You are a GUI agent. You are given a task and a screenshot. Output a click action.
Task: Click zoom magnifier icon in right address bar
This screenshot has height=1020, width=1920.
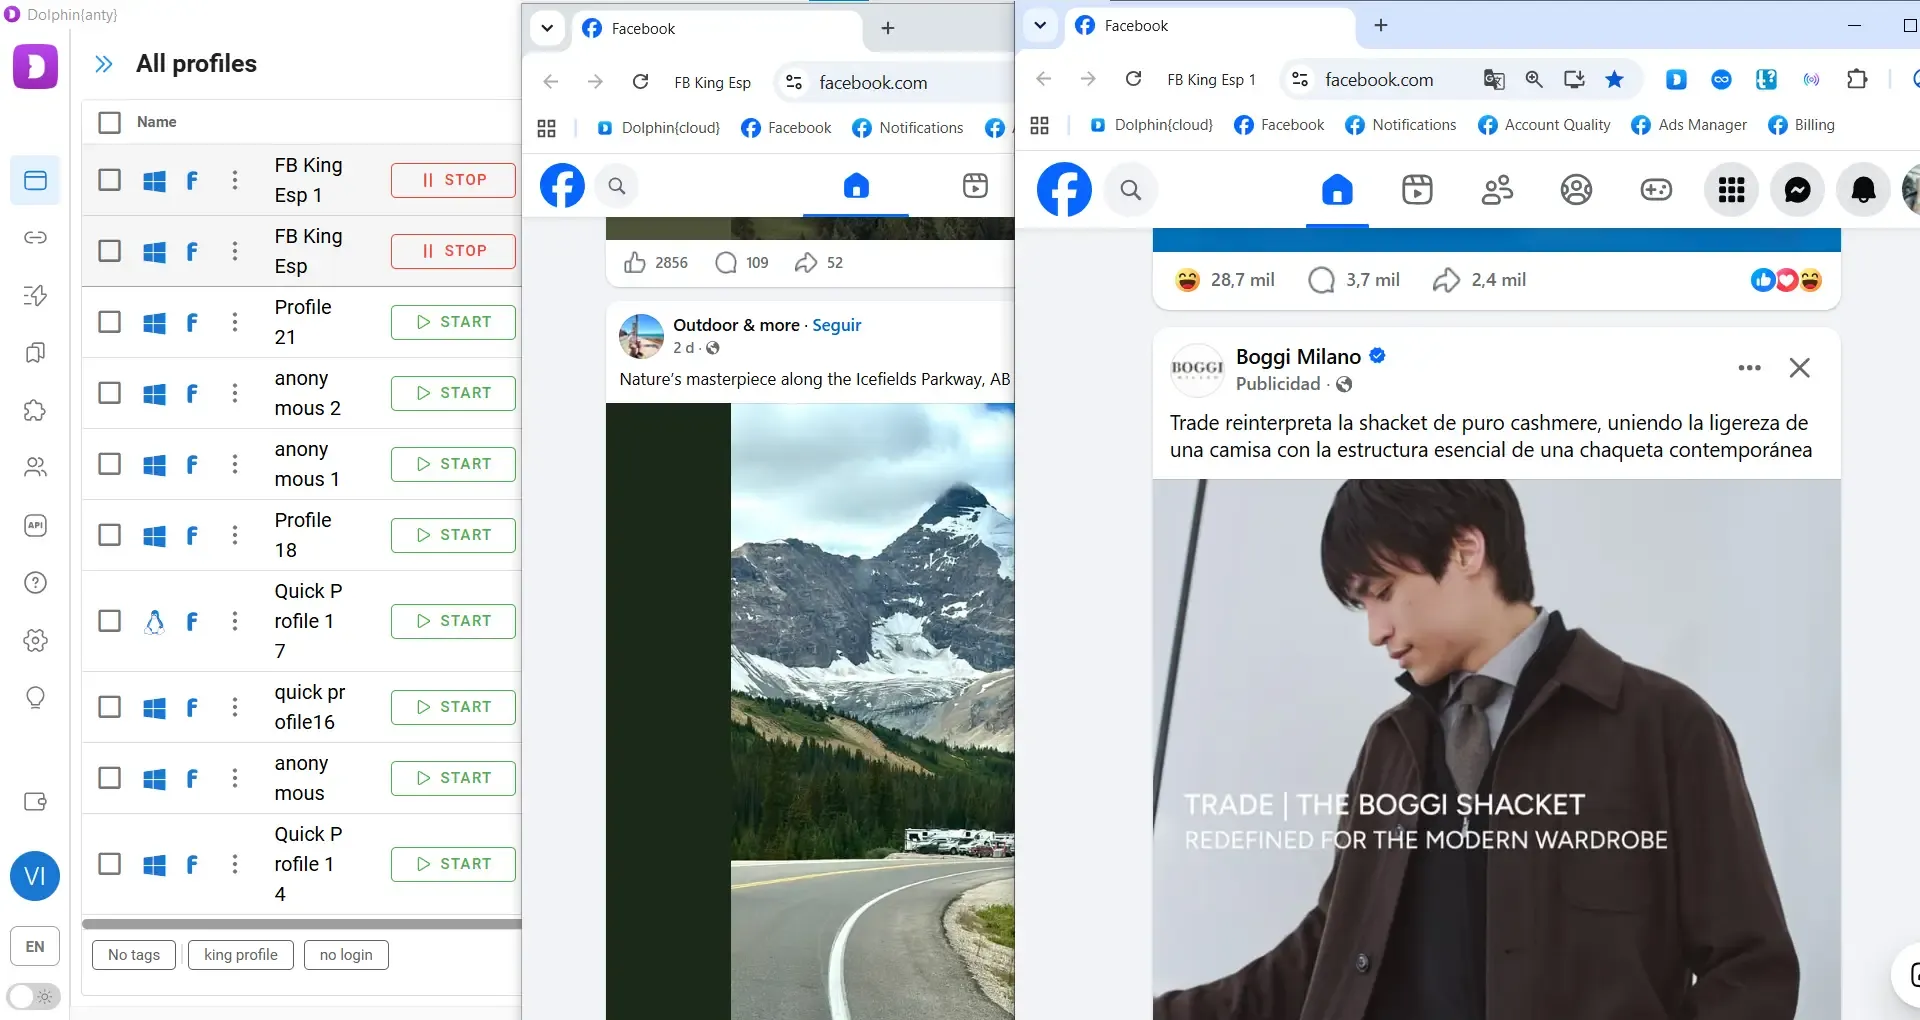coord(1534,80)
